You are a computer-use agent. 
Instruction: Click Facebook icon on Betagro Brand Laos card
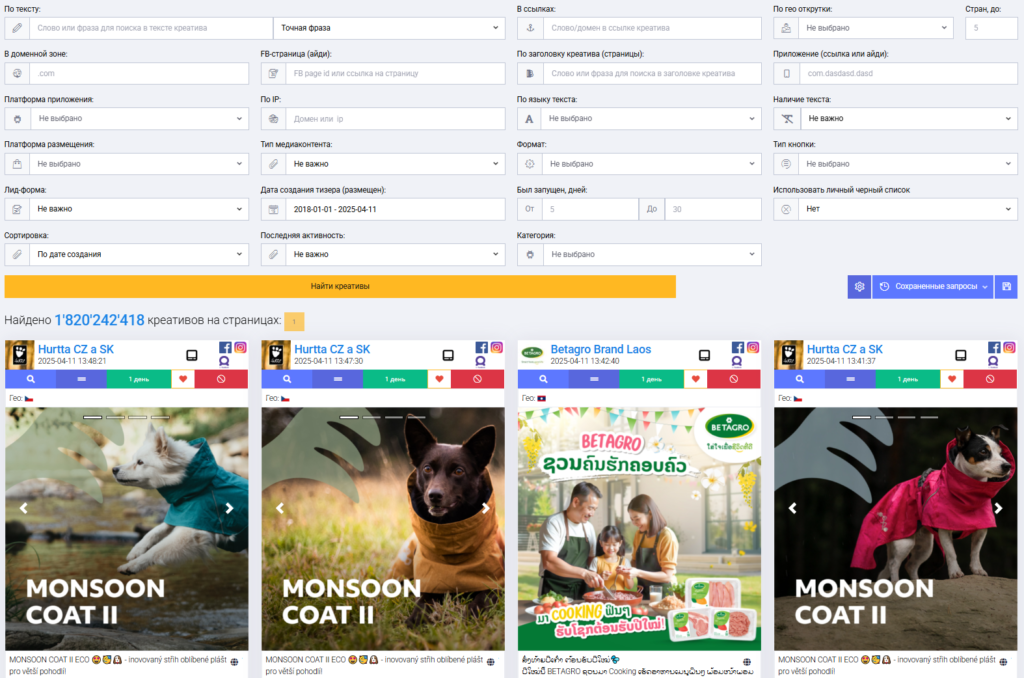click(738, 347)
